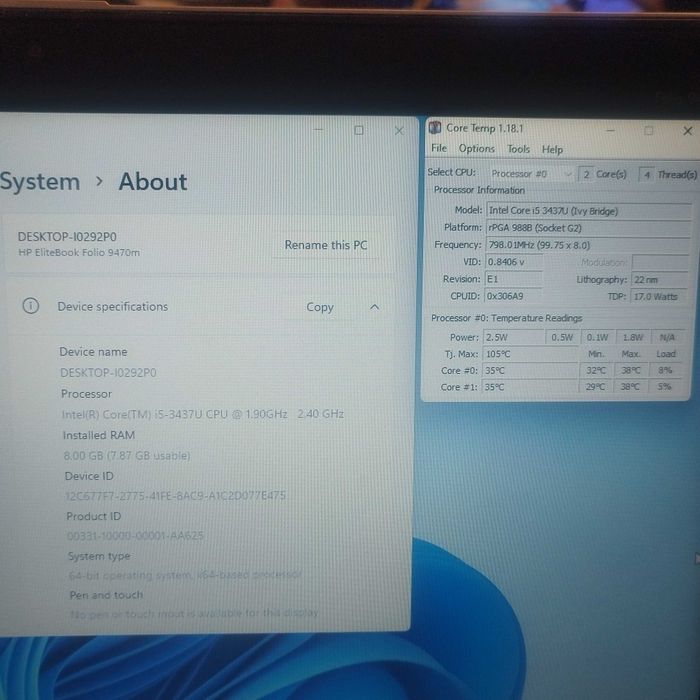Screen dimensions: 700x700
Task: Click the VID value 0.8406 v
Action: point(514,262)
